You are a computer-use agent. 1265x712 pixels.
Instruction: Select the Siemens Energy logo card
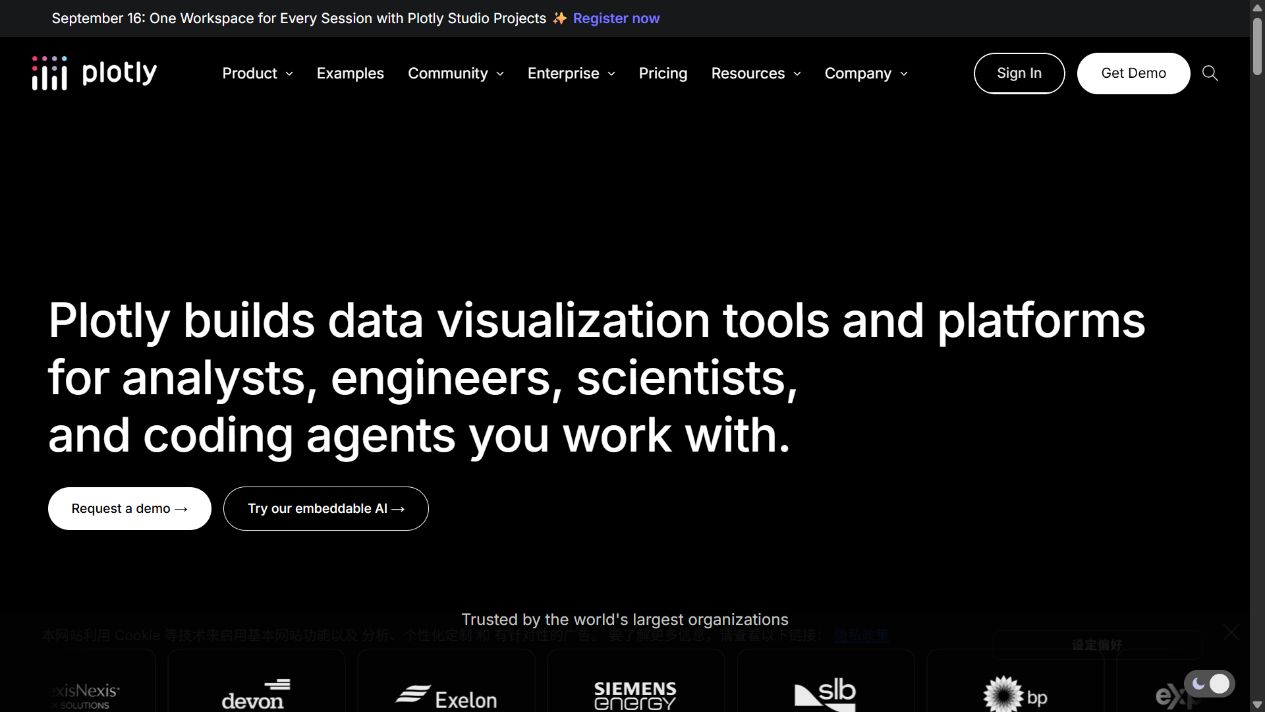[636, 681]
